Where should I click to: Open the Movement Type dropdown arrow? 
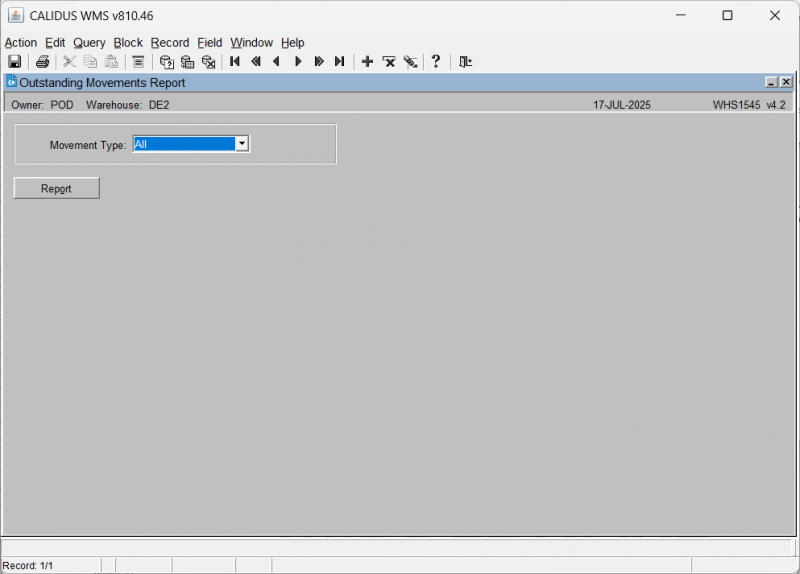click(x=242, y=144)
